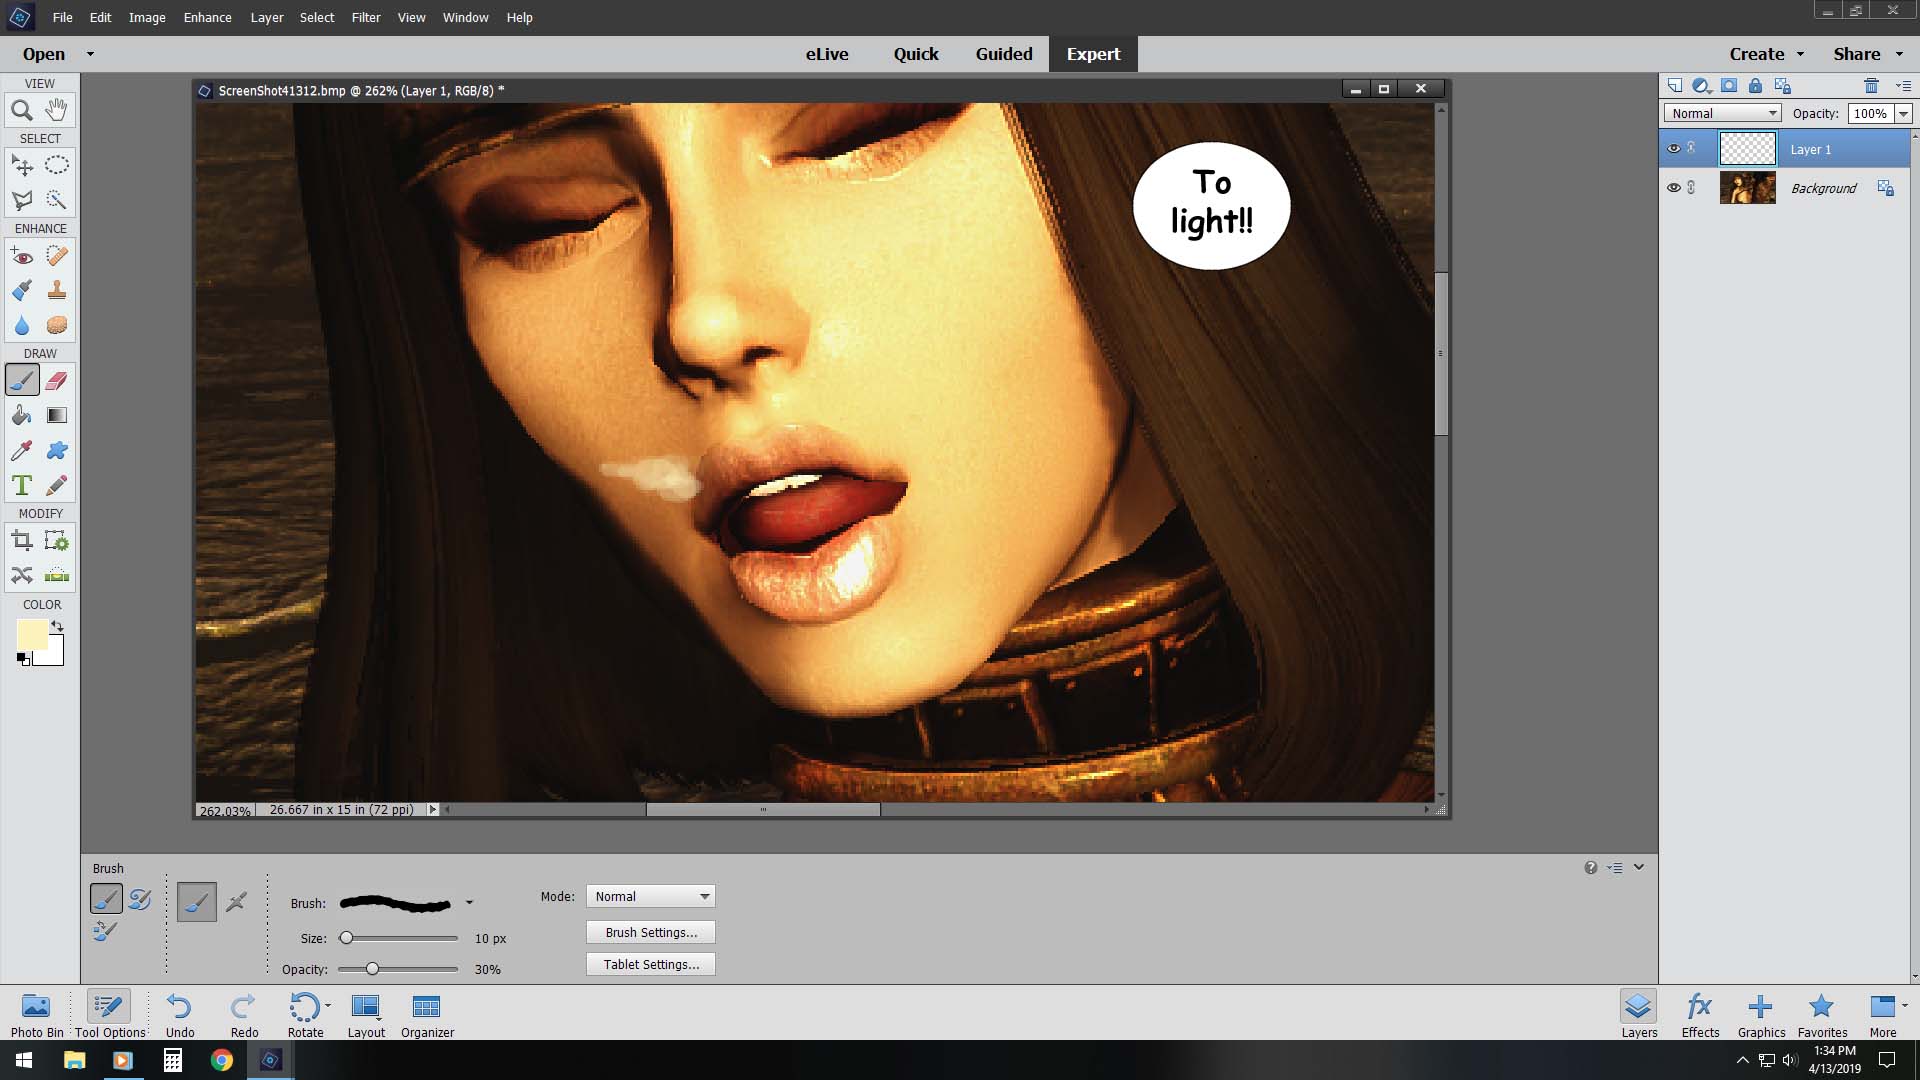Image resolution: width=1920 pixels, height=1080 pixels.
Task: Open the Enhance menu
Action: pos(207,18)
